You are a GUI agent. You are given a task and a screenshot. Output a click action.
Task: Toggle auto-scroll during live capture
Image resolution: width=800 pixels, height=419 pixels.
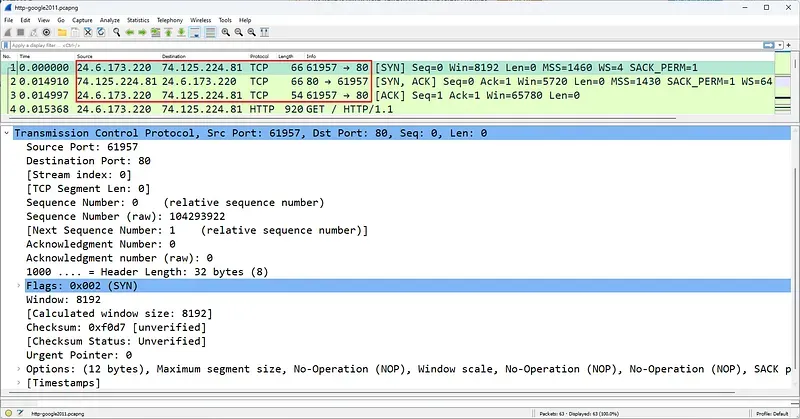(x=195, y=32)
